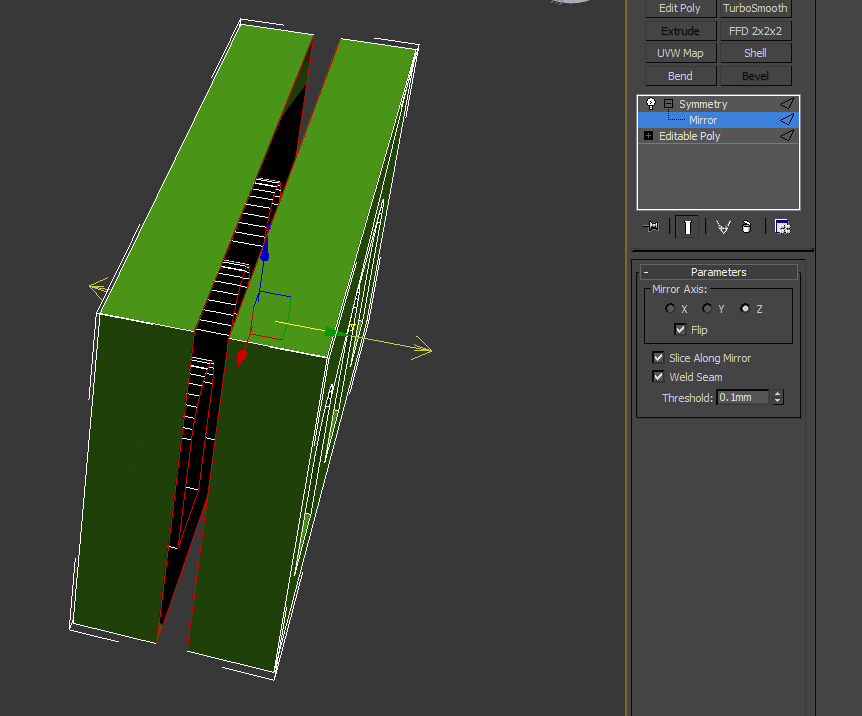Click the triangle icon on the Symmetry row
This screenshot has height=716, width=862.
pos(787,103)
